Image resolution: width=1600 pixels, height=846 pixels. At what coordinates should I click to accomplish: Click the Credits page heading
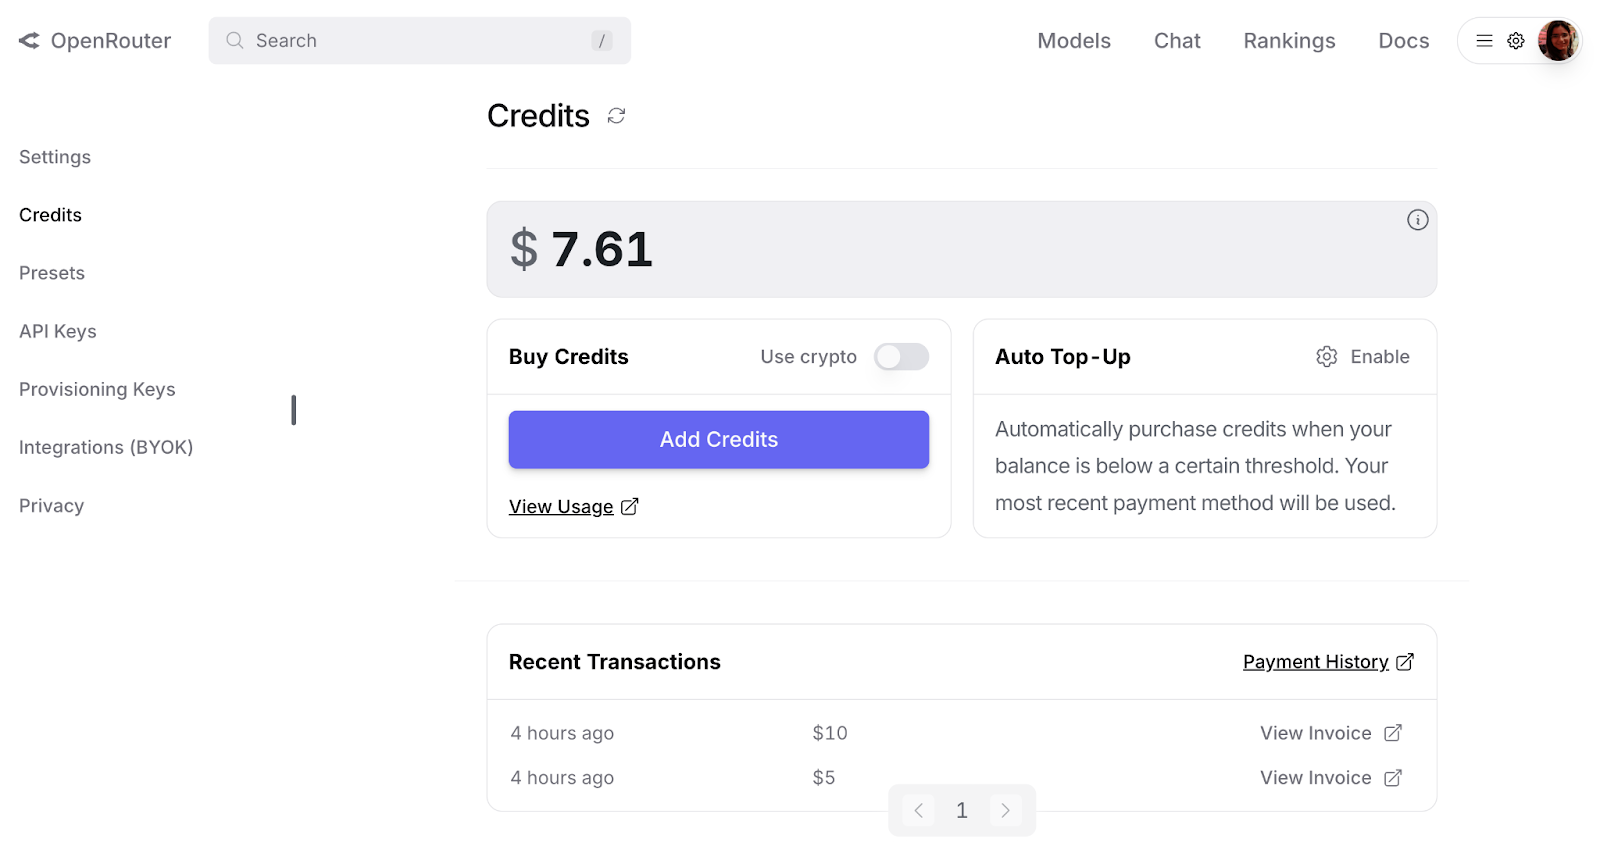pyautogui.click(x=538, y=116)
